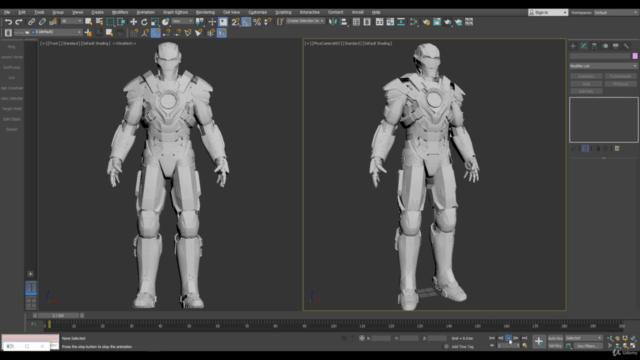Open the Rendering menu

point(205,12)
